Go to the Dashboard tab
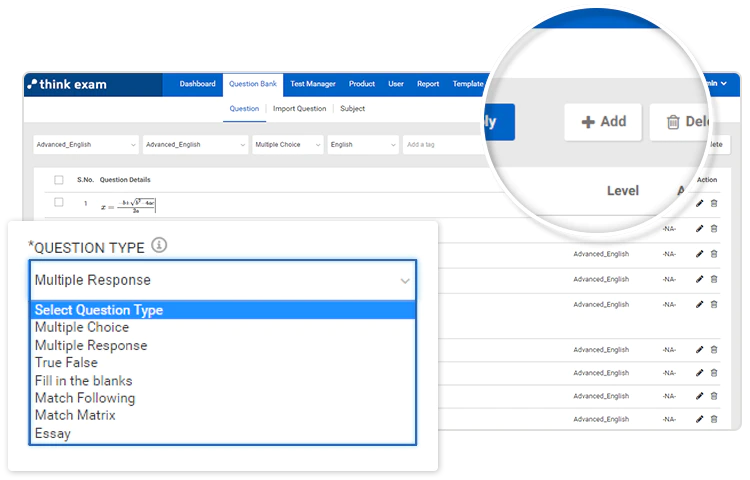The image size is (750, 480). pos(198,84)
